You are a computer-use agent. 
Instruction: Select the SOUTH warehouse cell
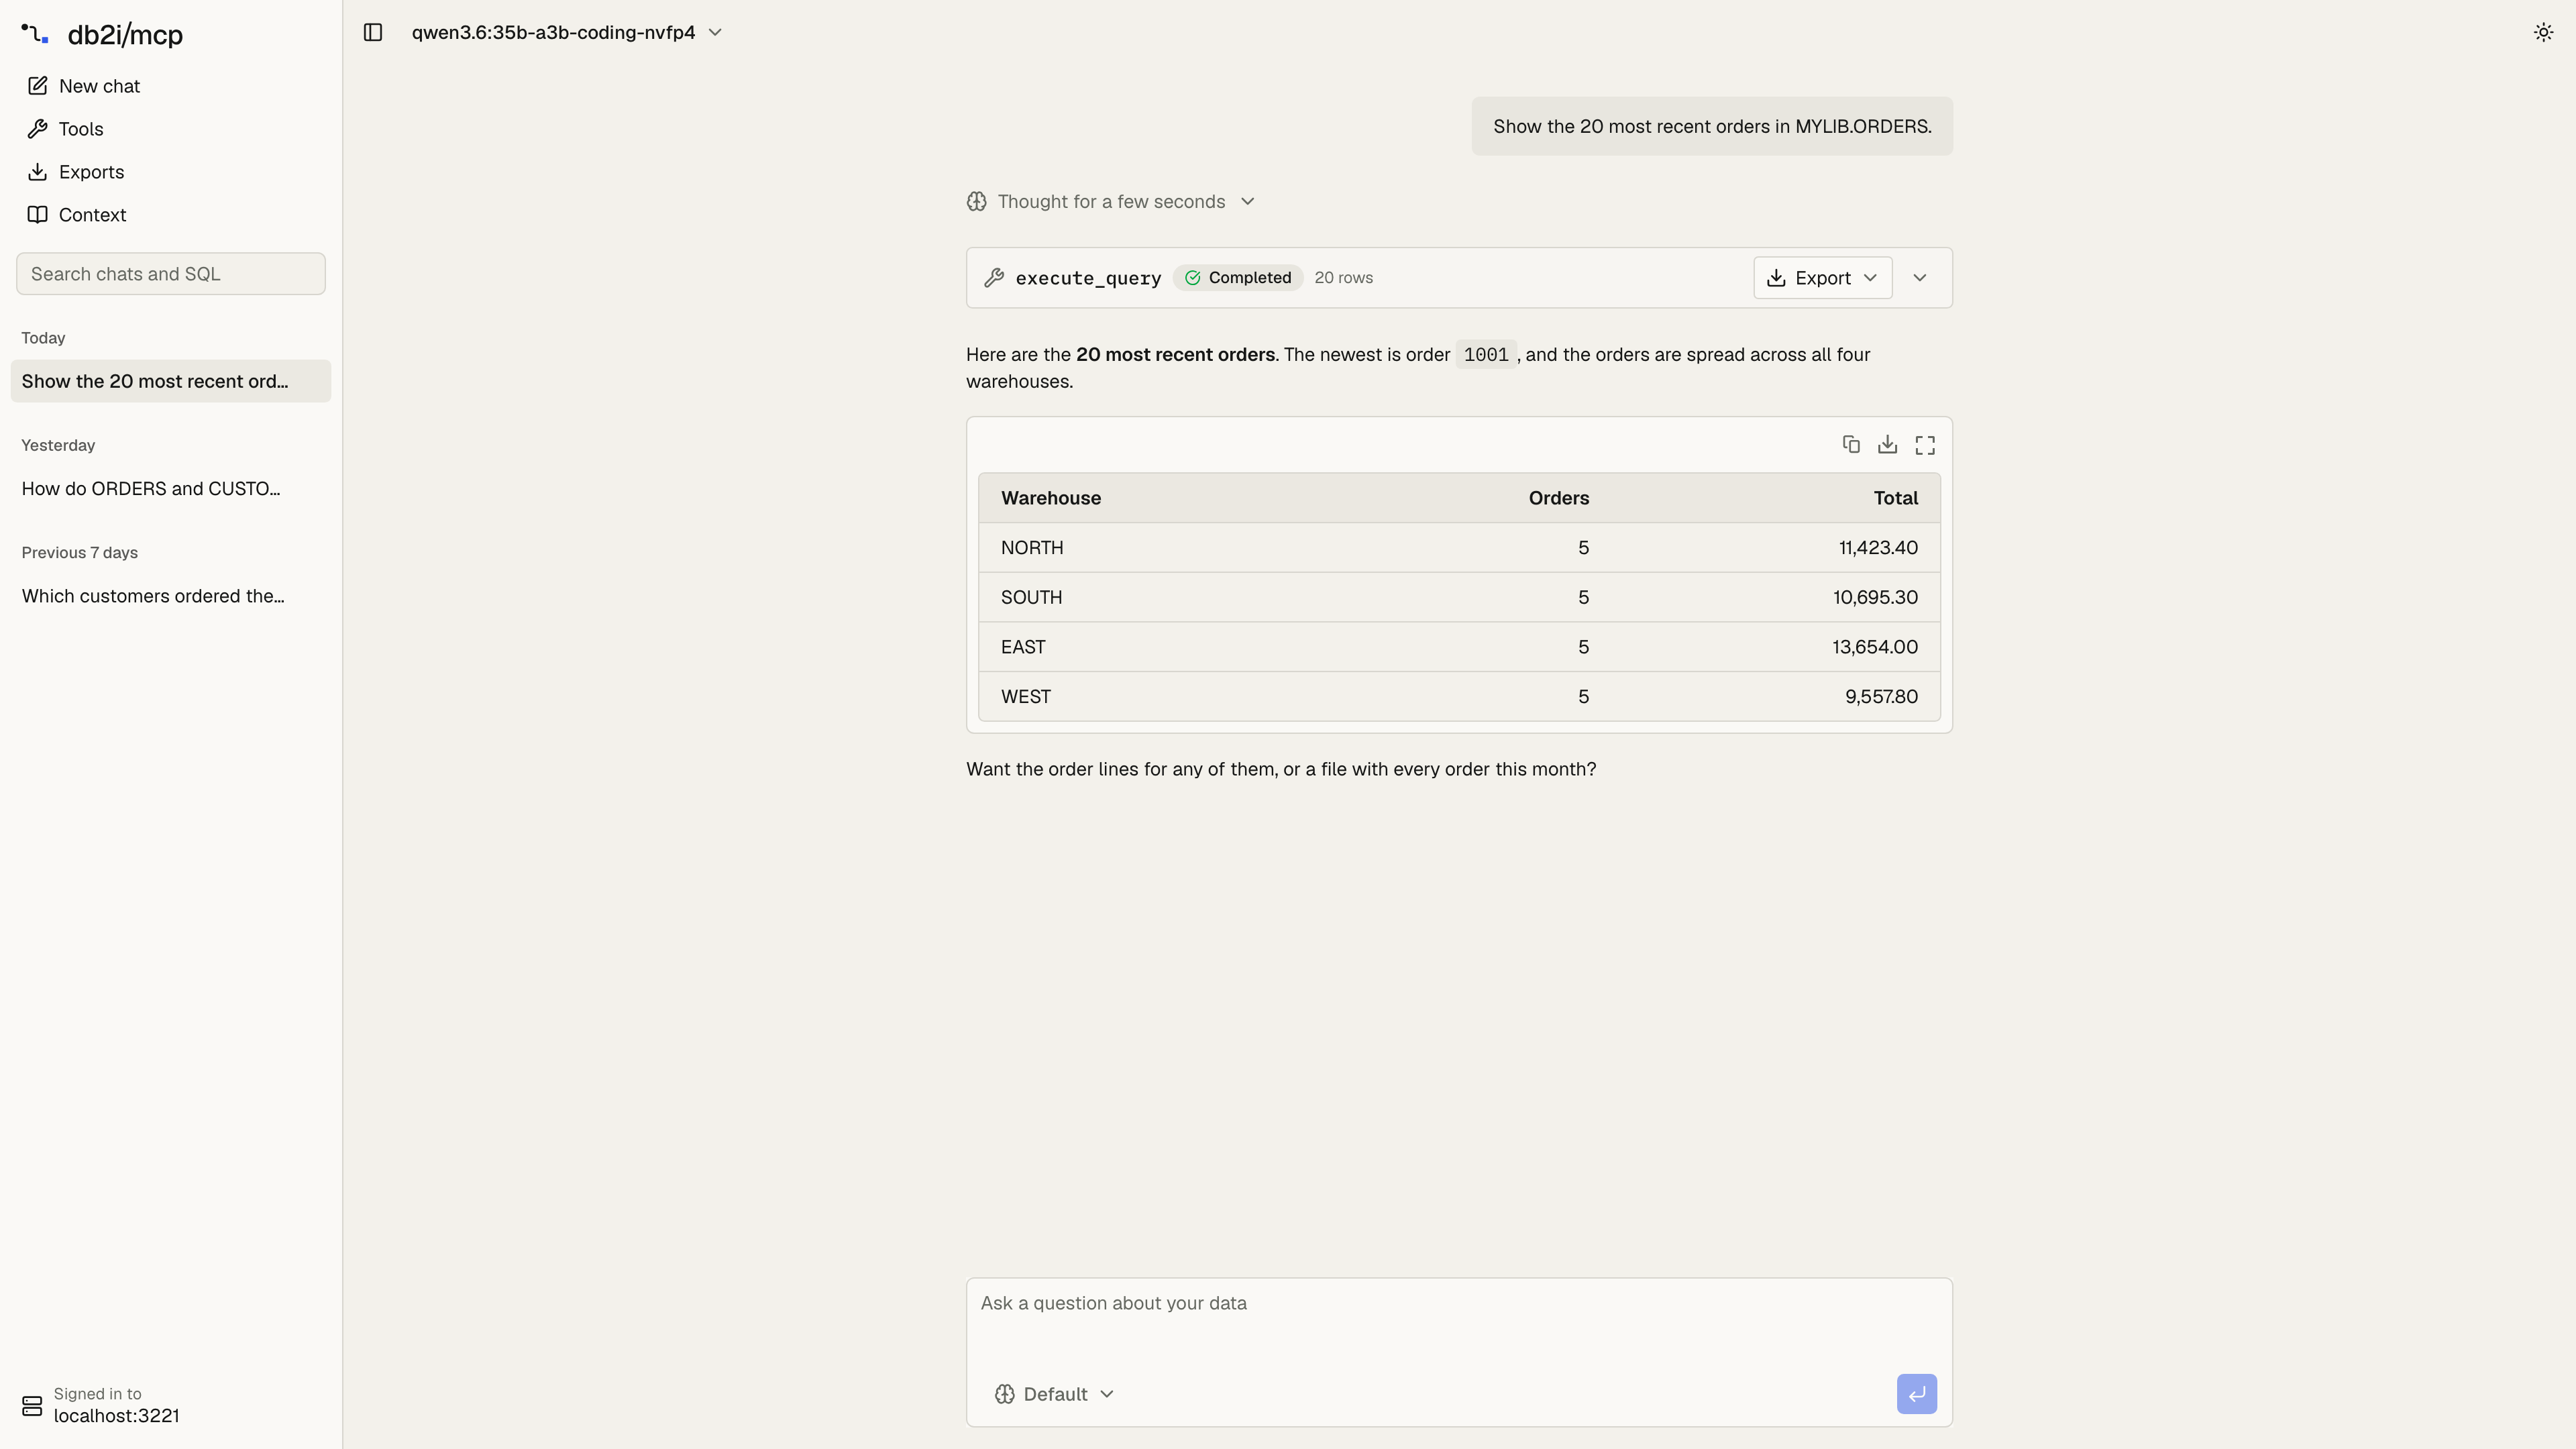(1031, 597)
